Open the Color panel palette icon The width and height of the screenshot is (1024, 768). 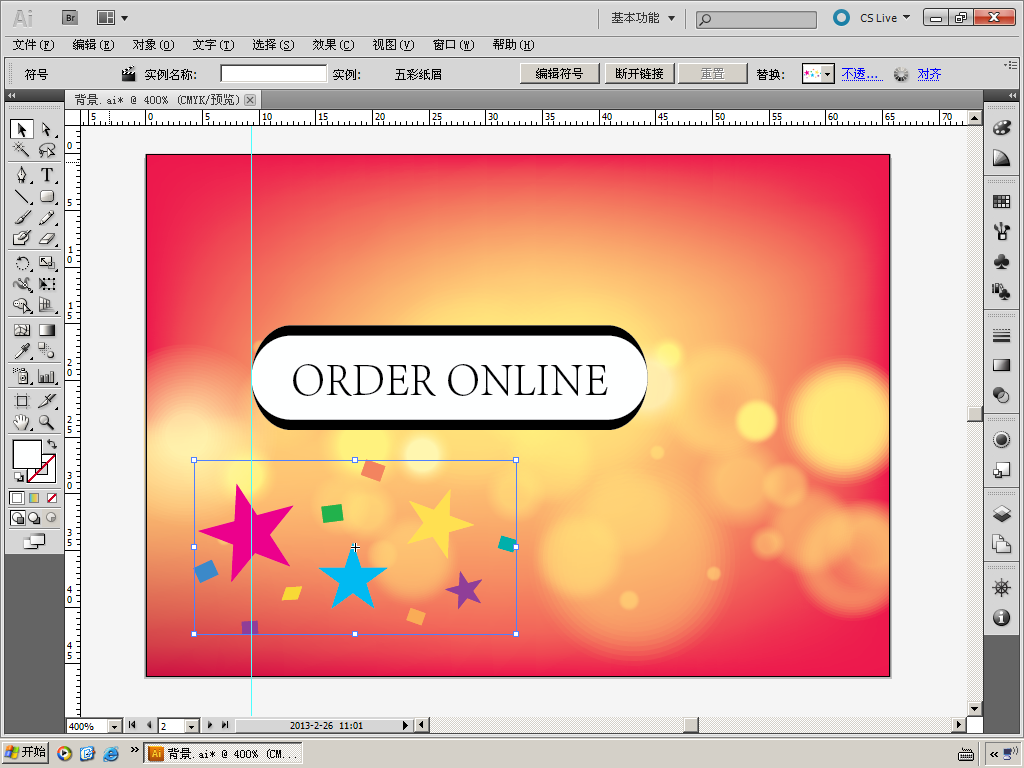(1001, 128)
